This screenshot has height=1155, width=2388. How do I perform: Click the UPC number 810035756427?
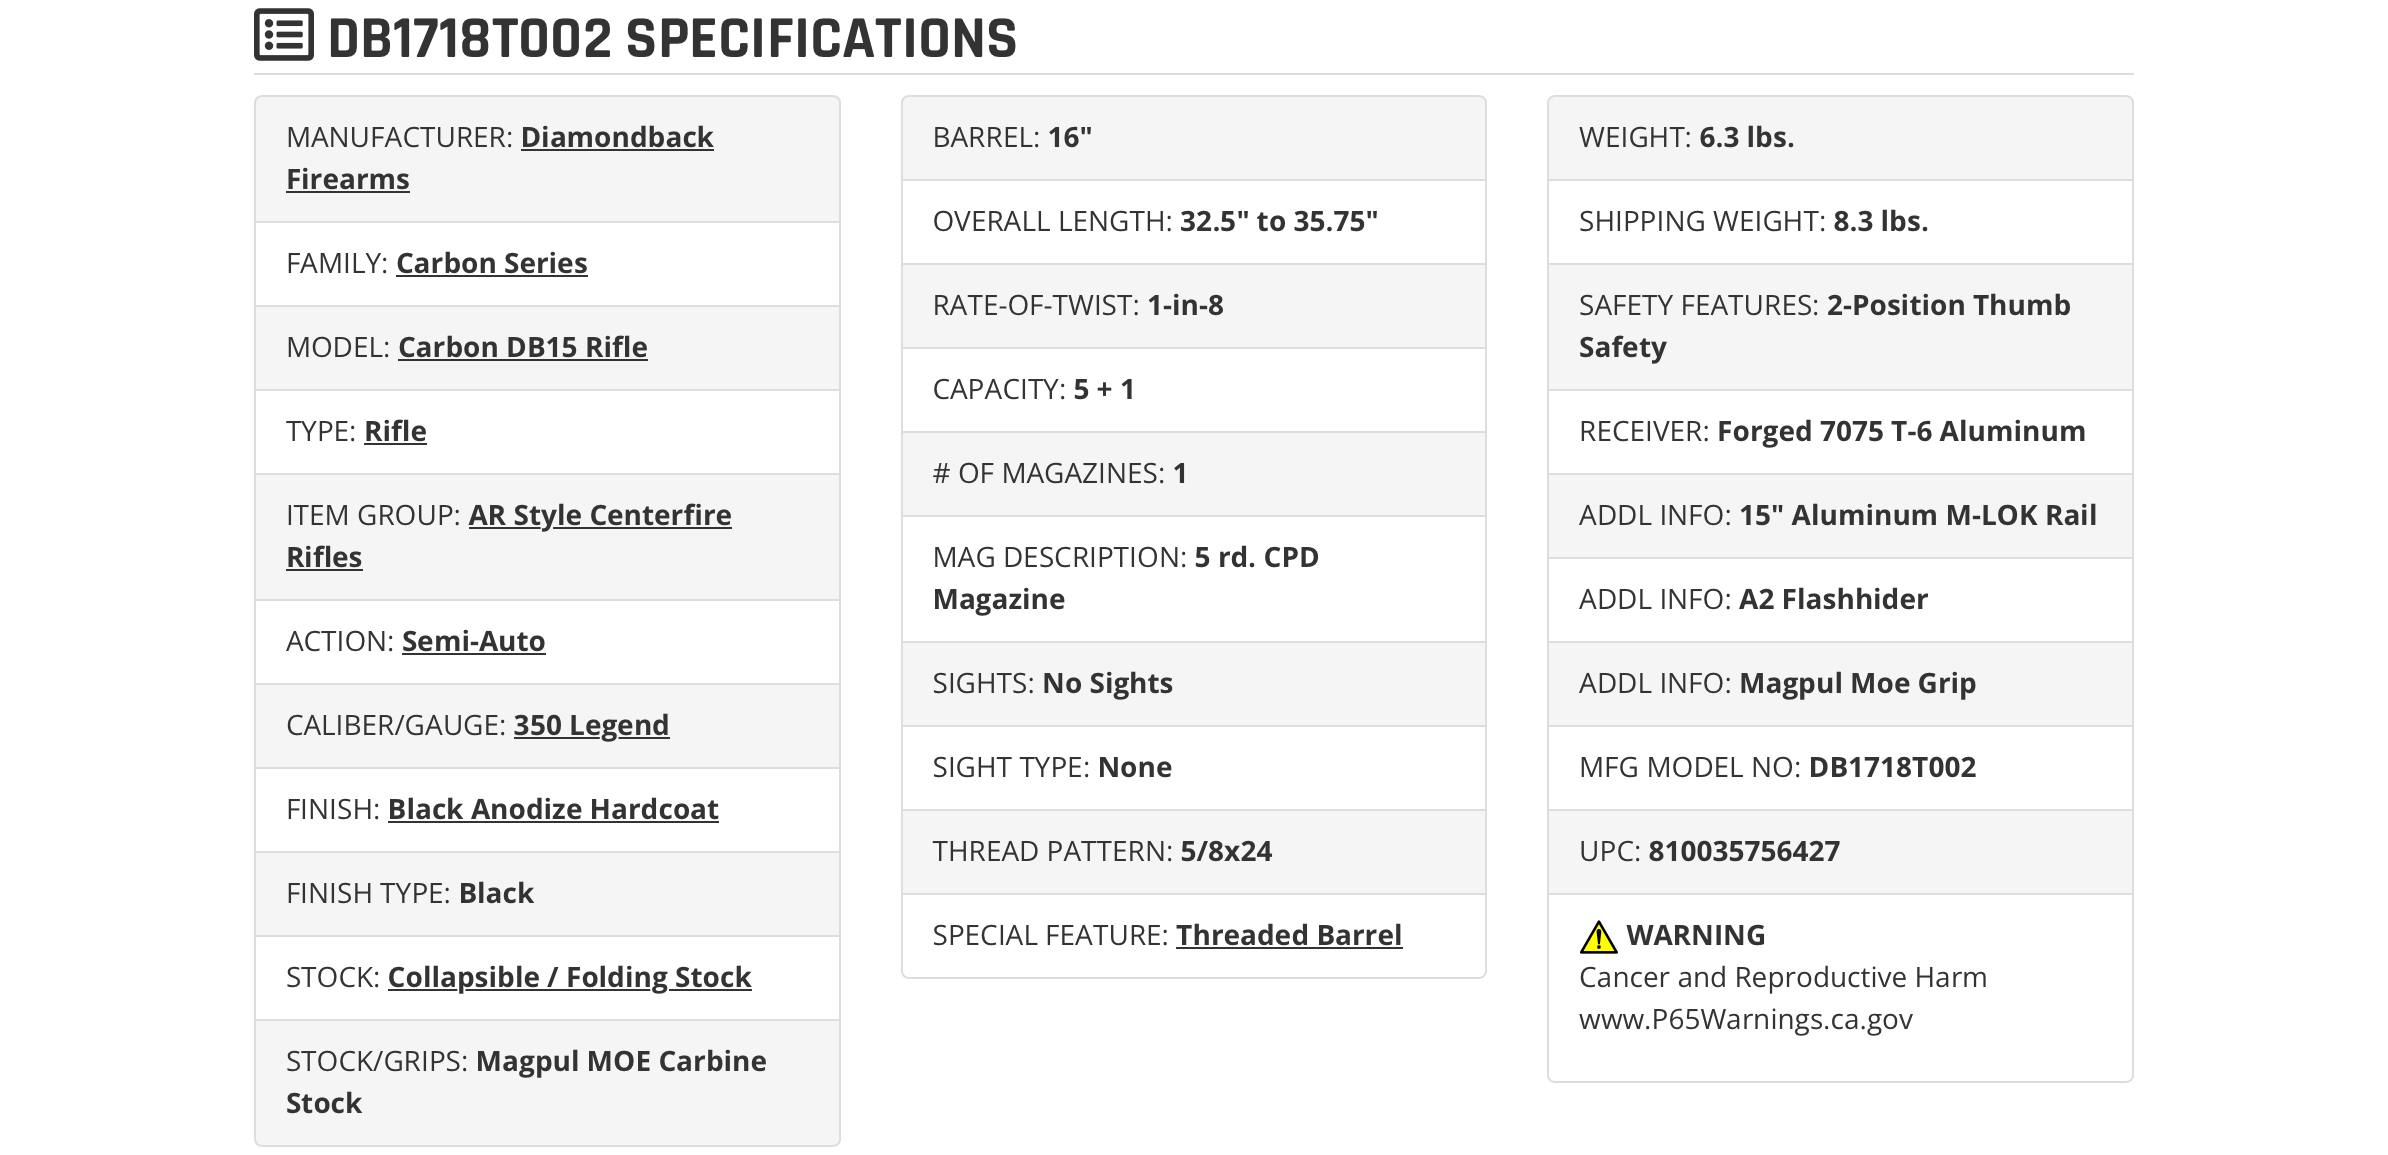1744,851
